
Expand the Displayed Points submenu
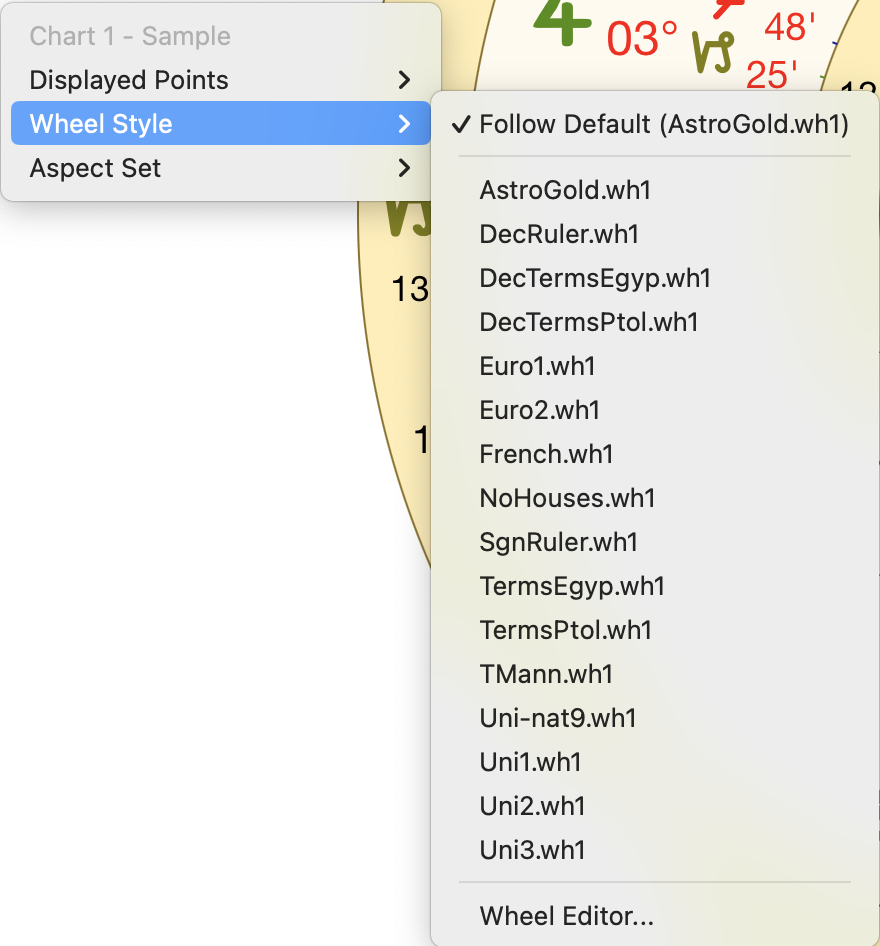[x=220, y=80]
